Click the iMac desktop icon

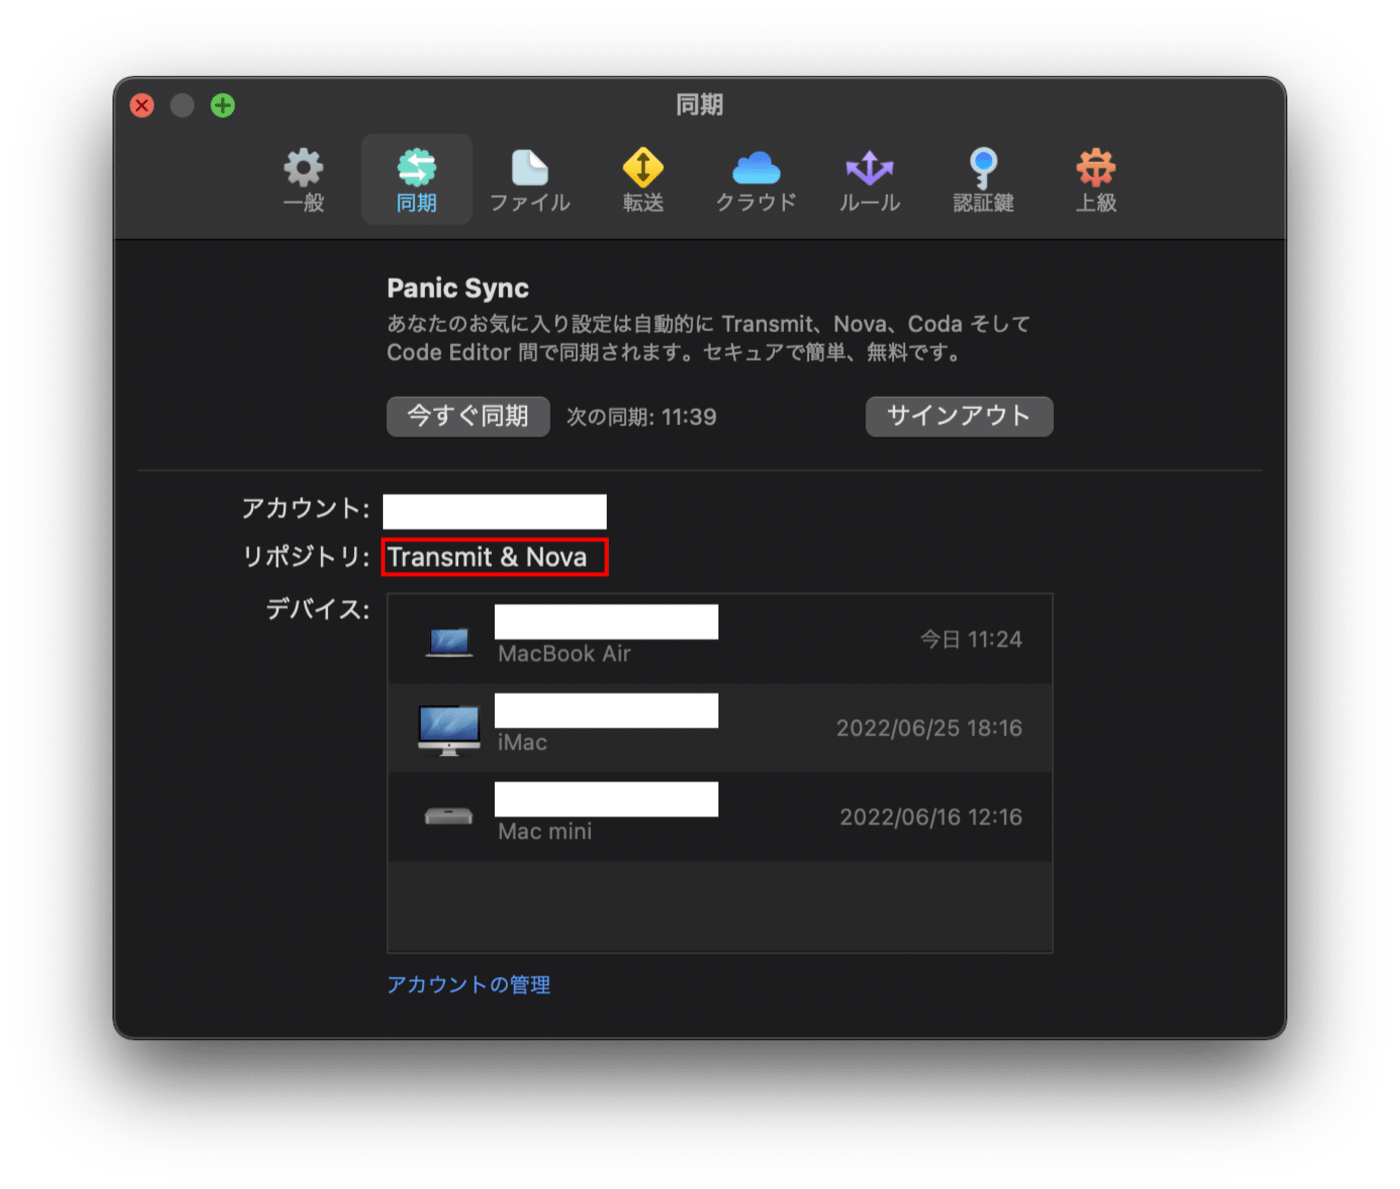tap(449, 730)
